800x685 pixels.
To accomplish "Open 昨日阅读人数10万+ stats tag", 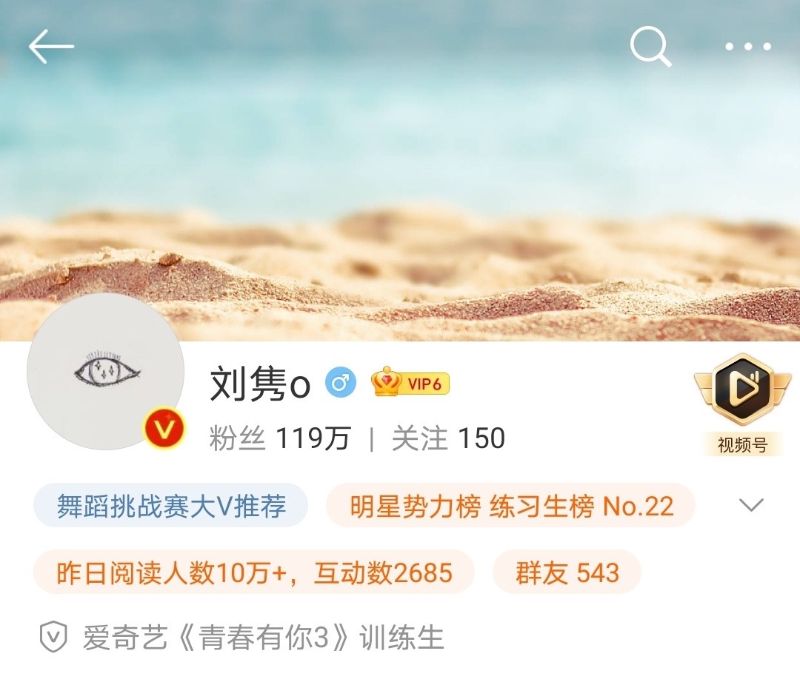I will 254,572.
